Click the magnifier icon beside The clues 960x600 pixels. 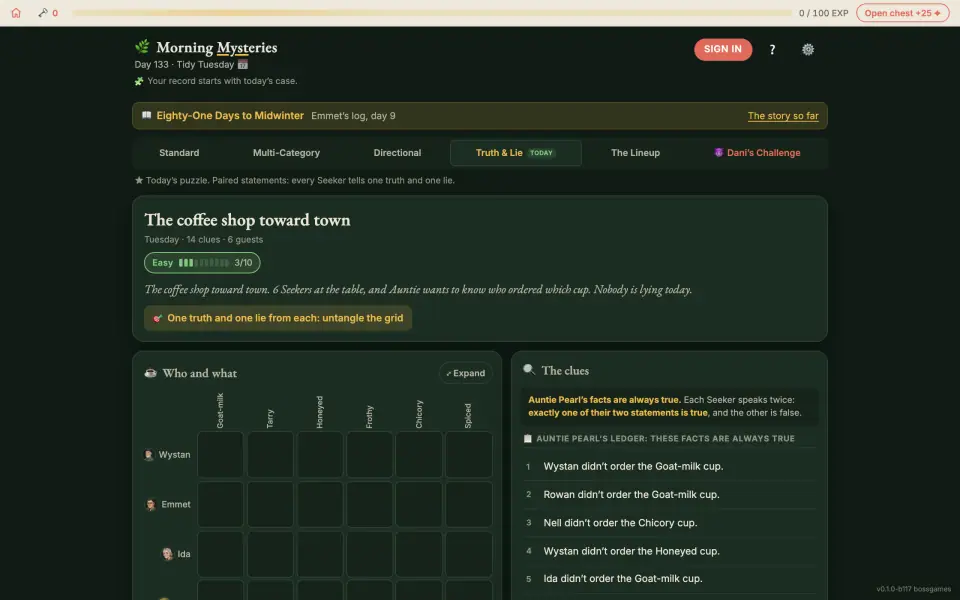click(529, 370)
